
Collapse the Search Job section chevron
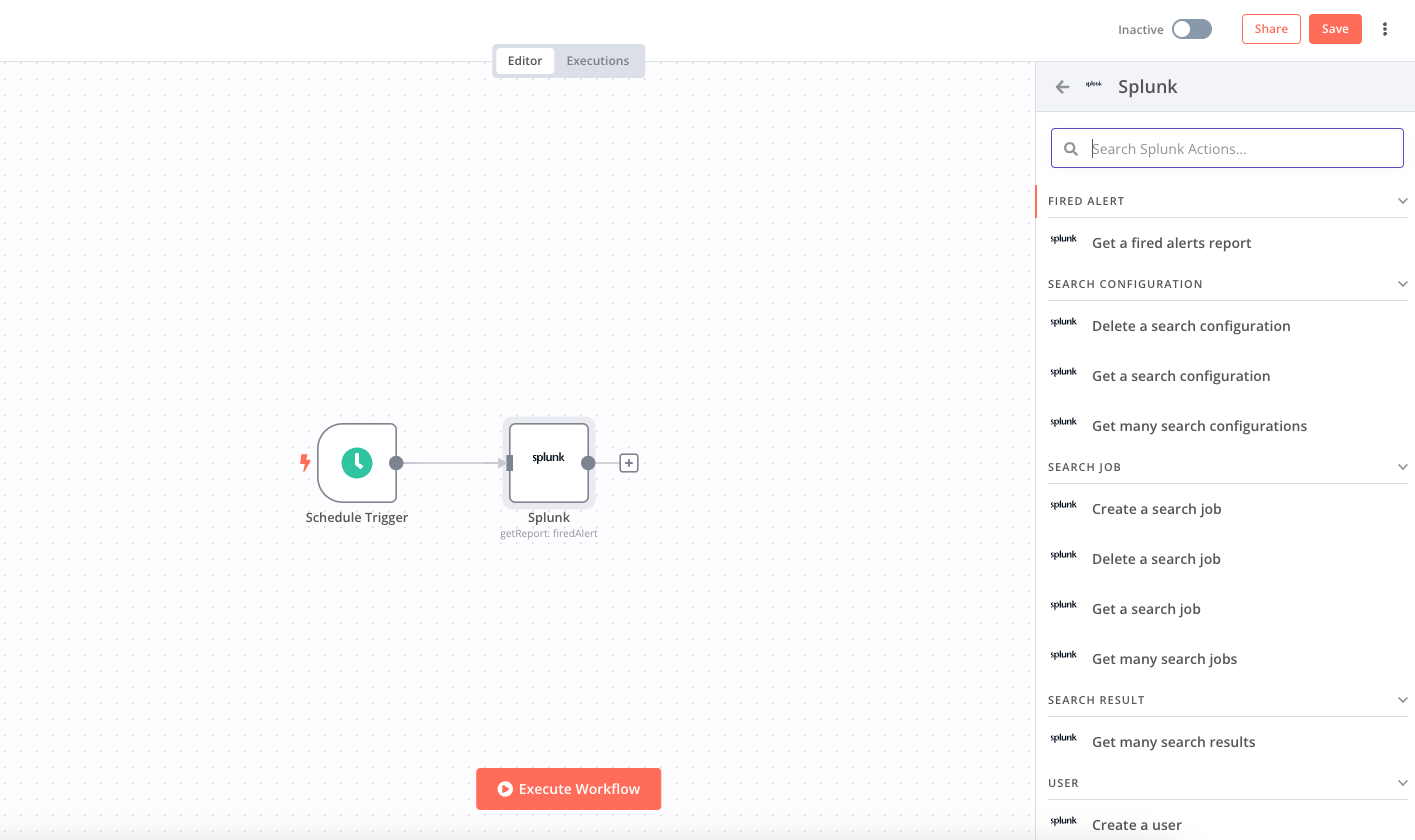click(1402, 467)
